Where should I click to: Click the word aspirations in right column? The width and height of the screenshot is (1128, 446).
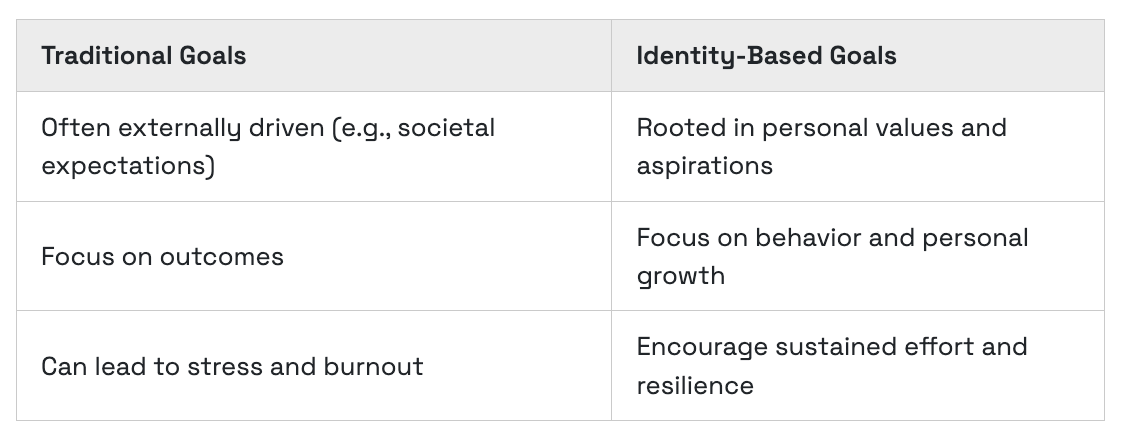tap(704, 166)
